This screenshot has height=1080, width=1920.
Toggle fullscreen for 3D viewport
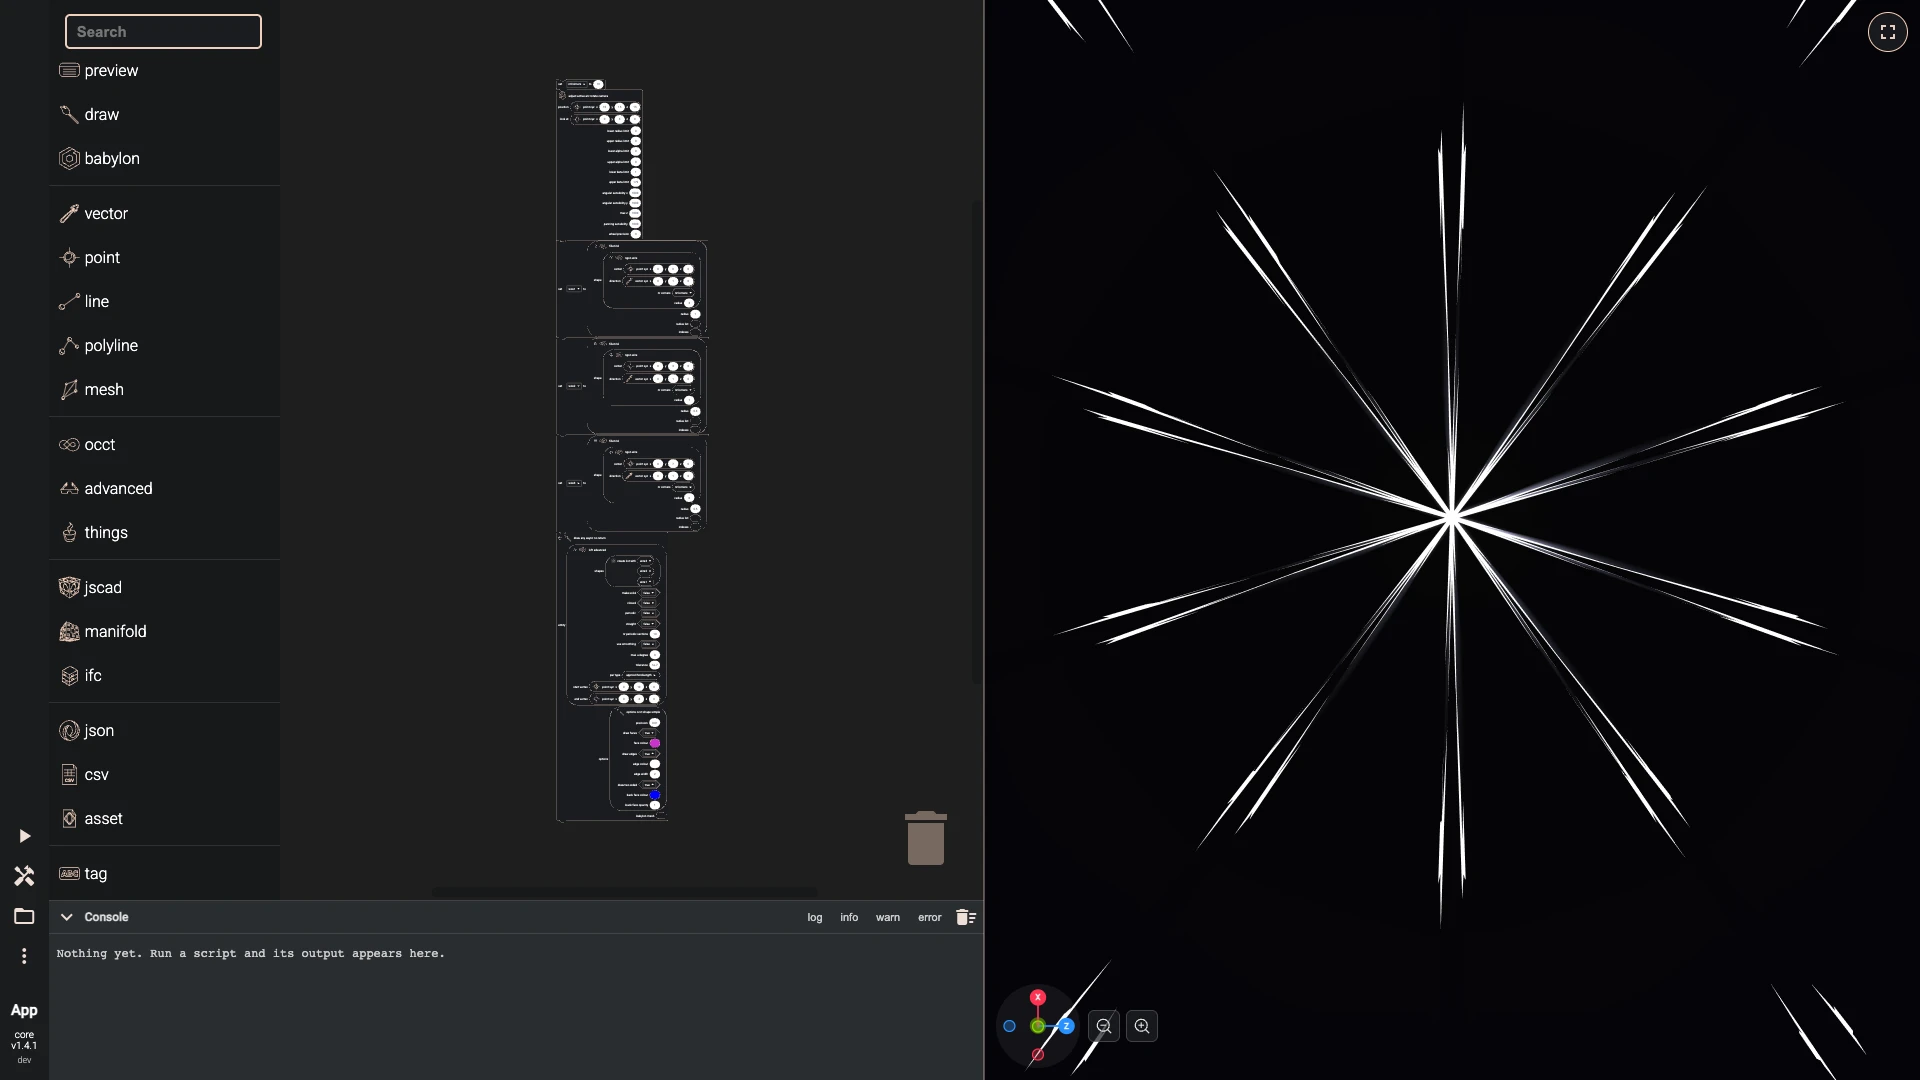click(x=1888, y=32)
